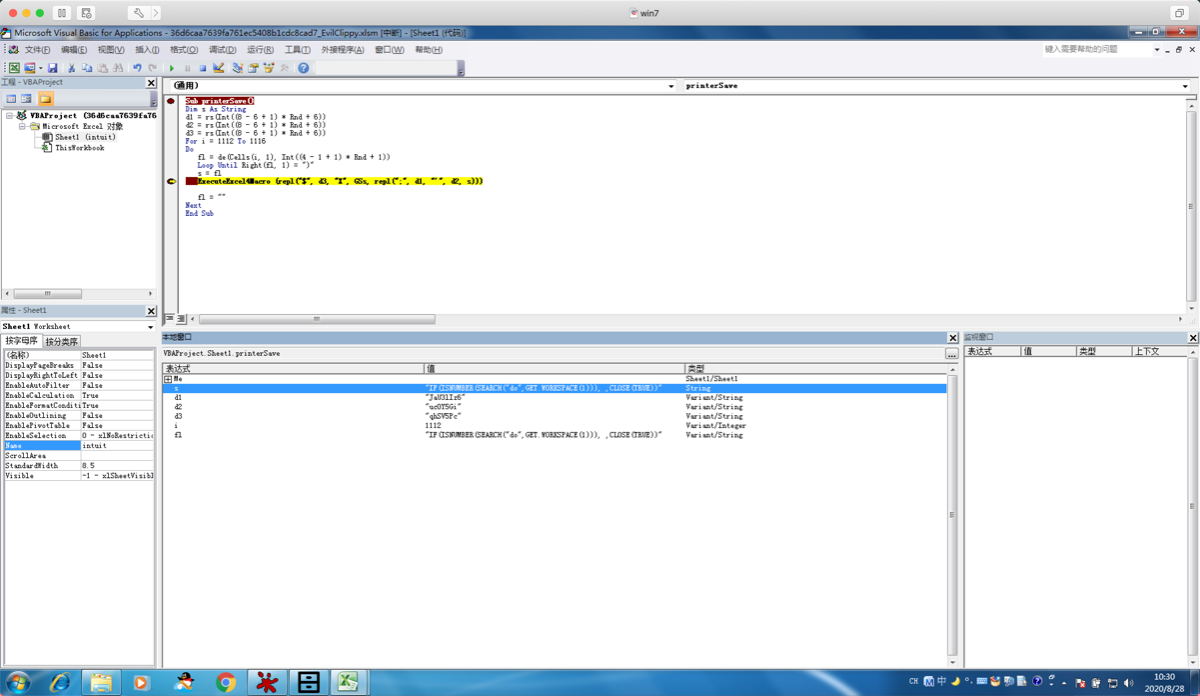Open Project Explorer toolbar icon
This screenshot has width=1200, height=696.
pos(237,68)
